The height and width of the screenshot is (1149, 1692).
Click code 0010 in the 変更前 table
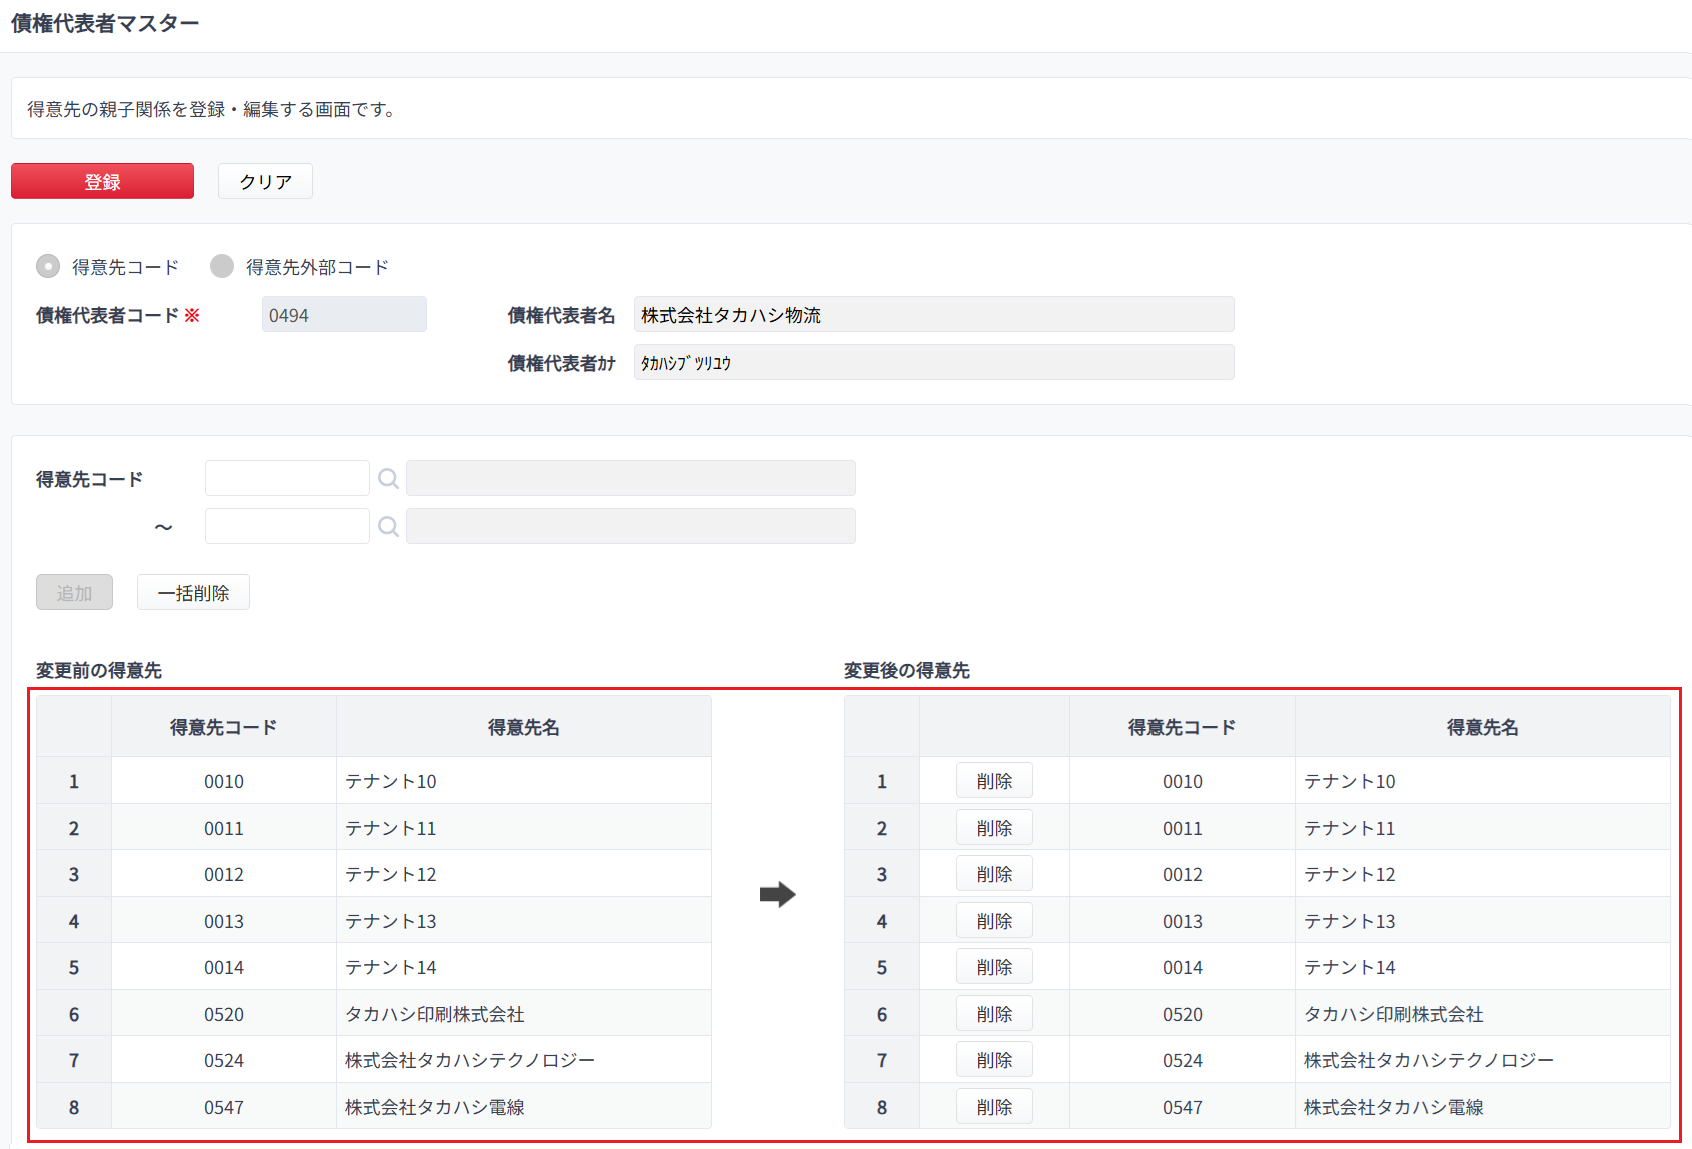tap(224, 781)
